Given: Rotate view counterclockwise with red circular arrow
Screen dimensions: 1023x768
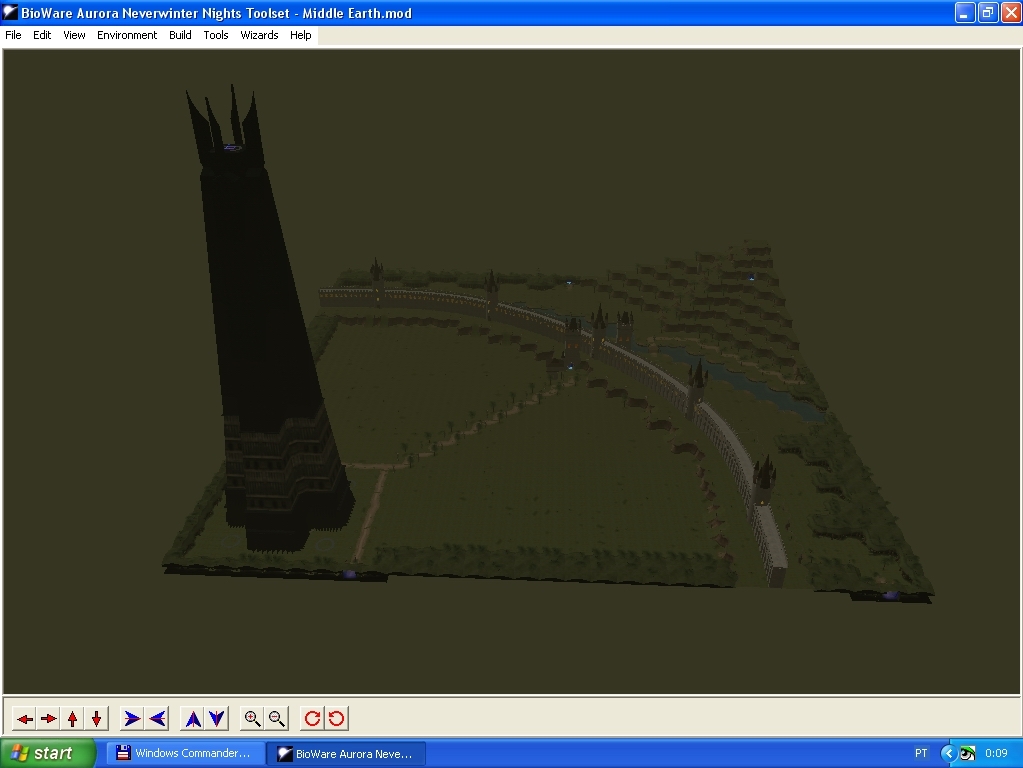Looking at the screenshot, I should pos(336,718).
